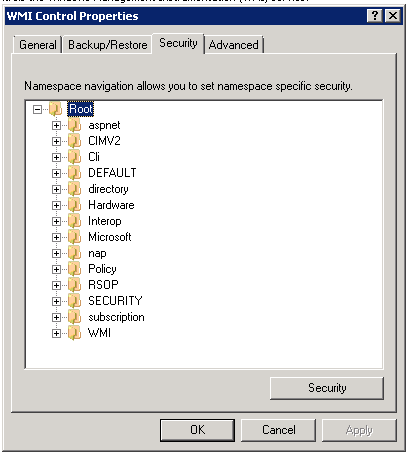Viewport: 410px width, 456px height.
Task: Switch to the General tab
Action: tap(38, 45)
